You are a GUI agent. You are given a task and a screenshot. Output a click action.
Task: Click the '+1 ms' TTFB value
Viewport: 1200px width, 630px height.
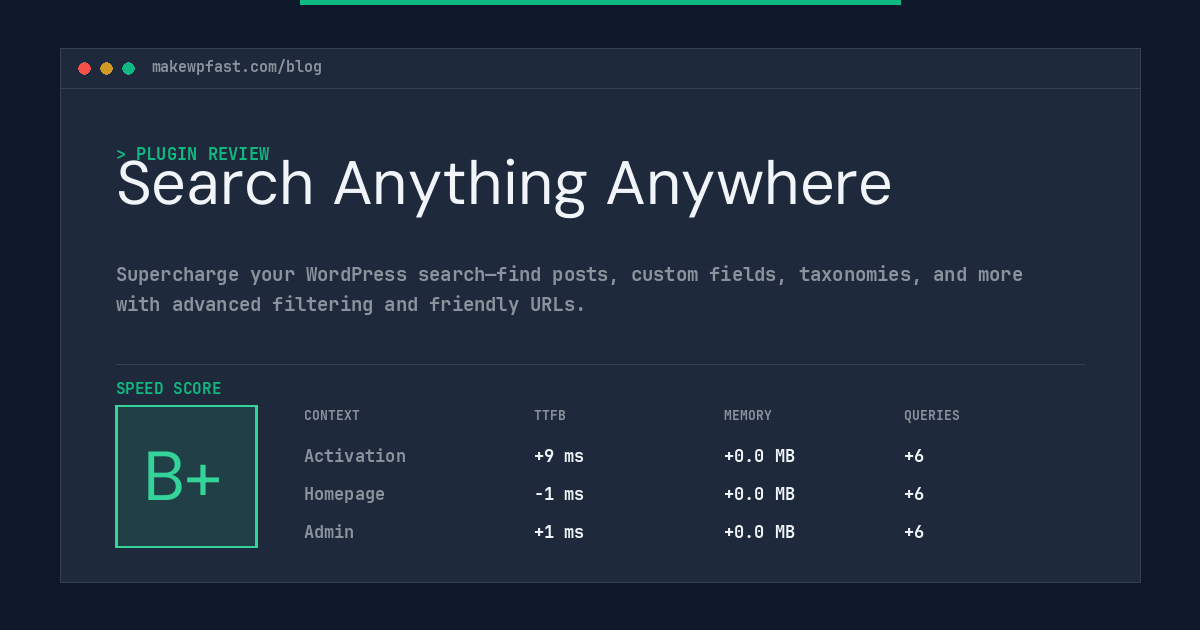559,532
